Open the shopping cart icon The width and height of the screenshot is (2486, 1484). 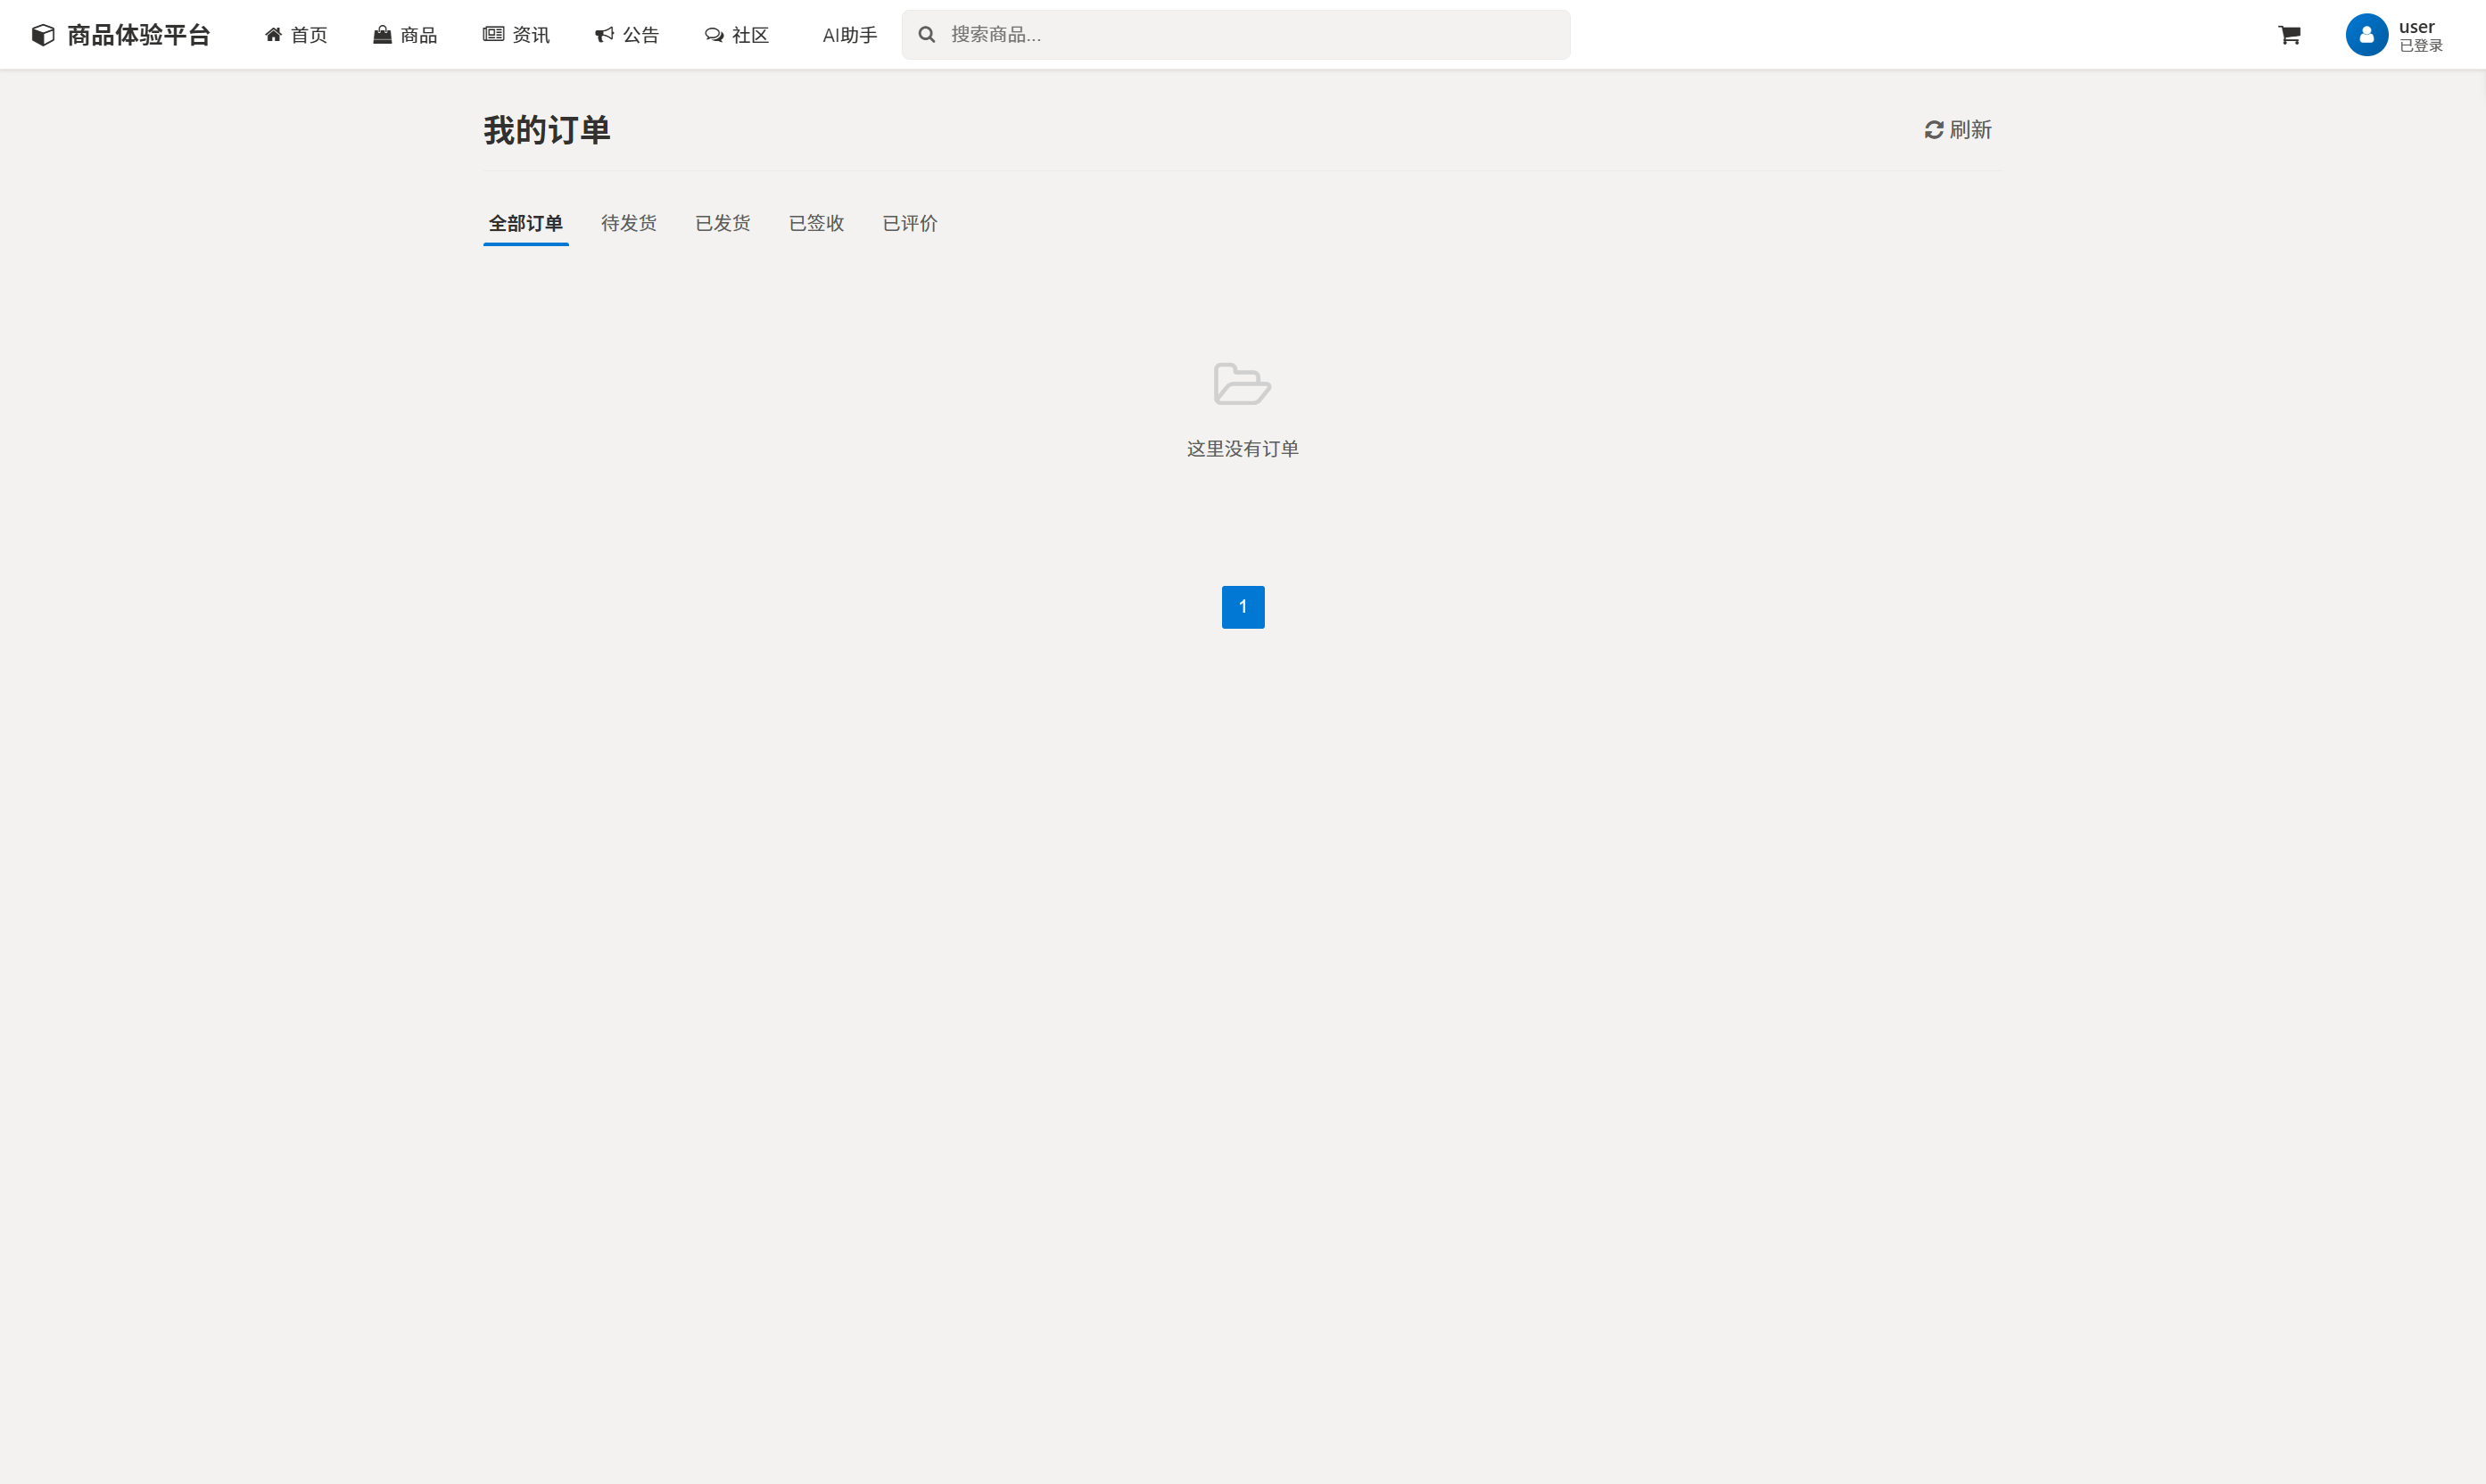coord(2289,35)
